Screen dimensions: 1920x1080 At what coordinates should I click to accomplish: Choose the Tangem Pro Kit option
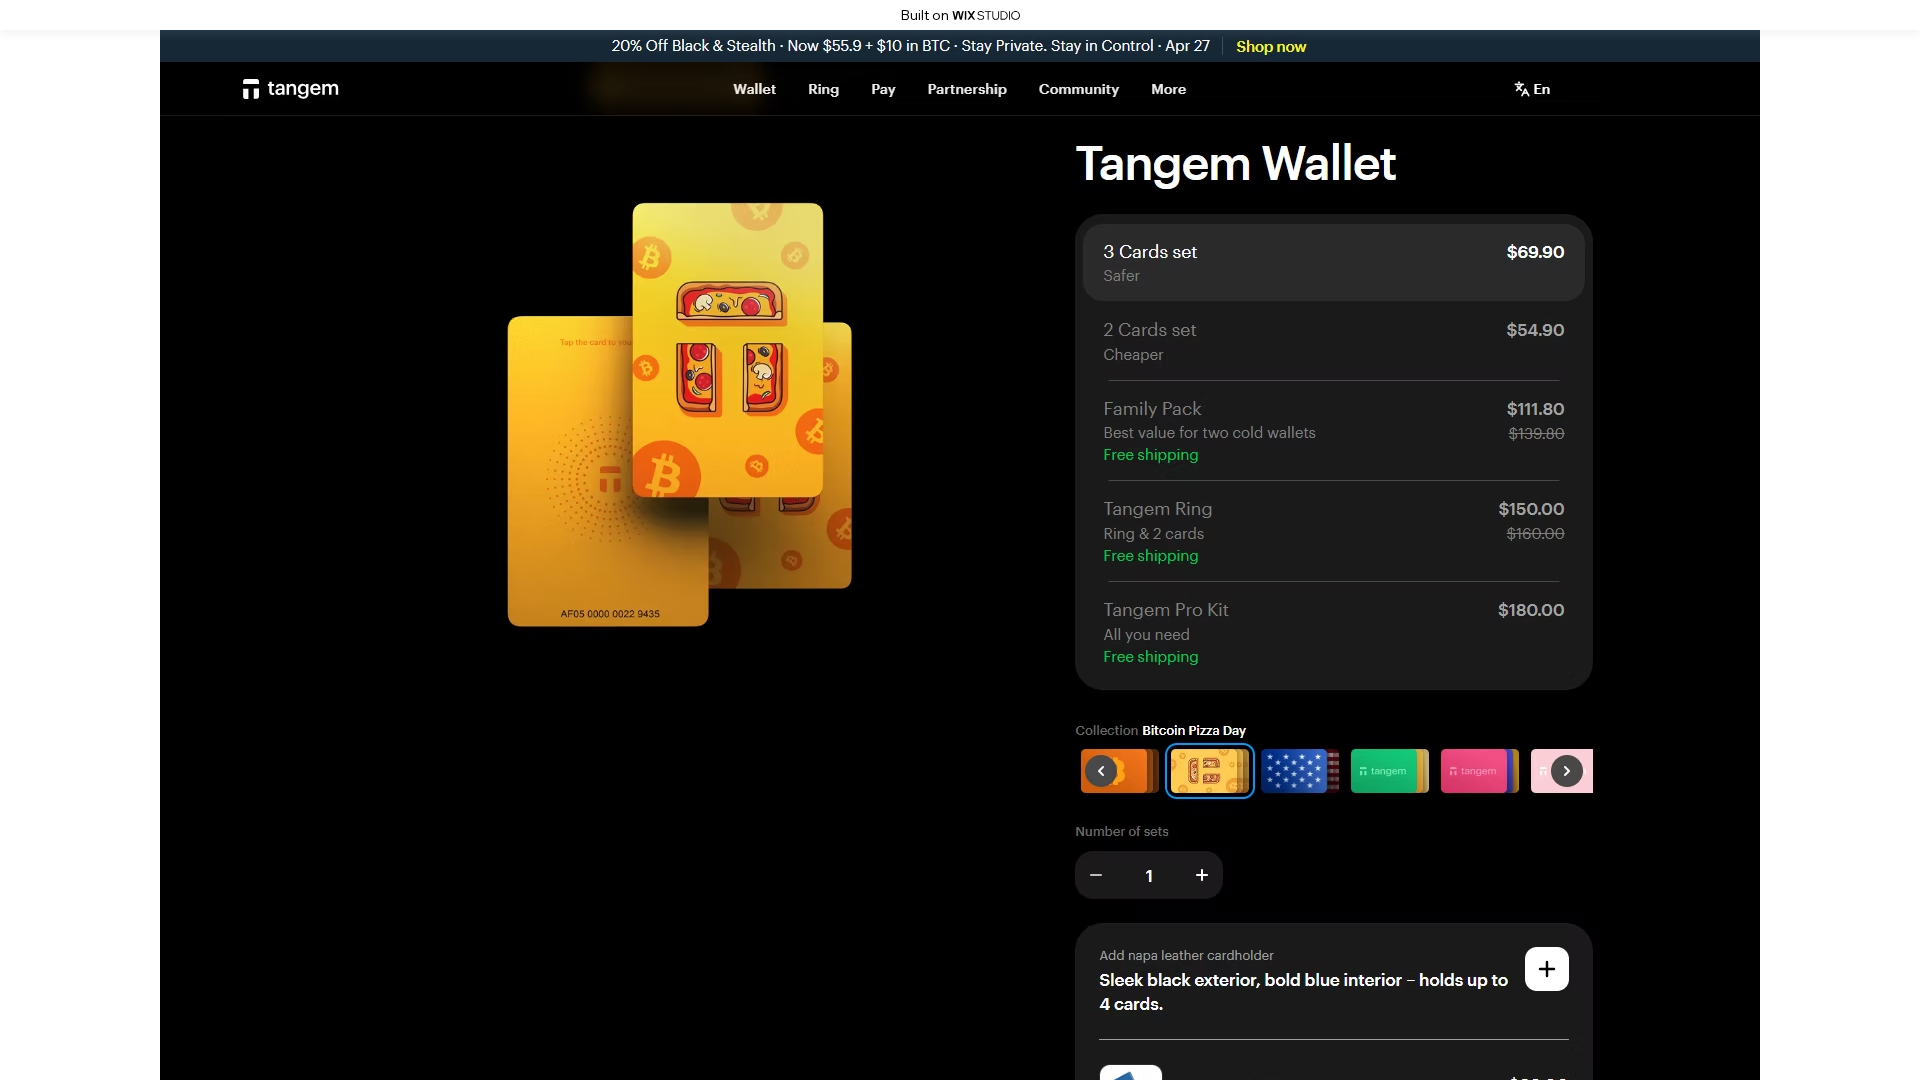1334,632
